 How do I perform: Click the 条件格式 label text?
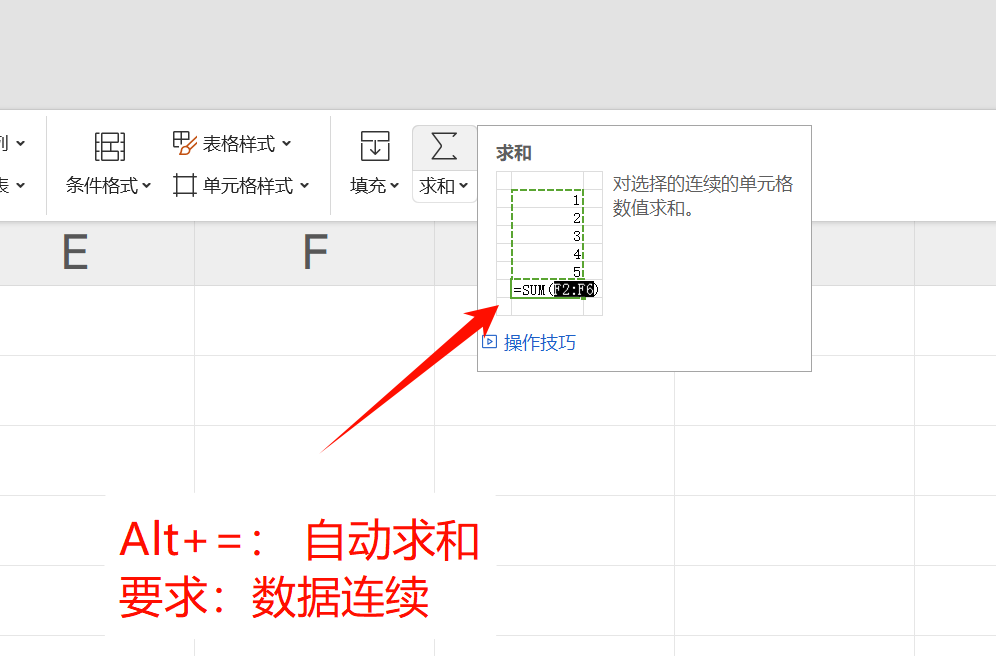pos(102,186)
